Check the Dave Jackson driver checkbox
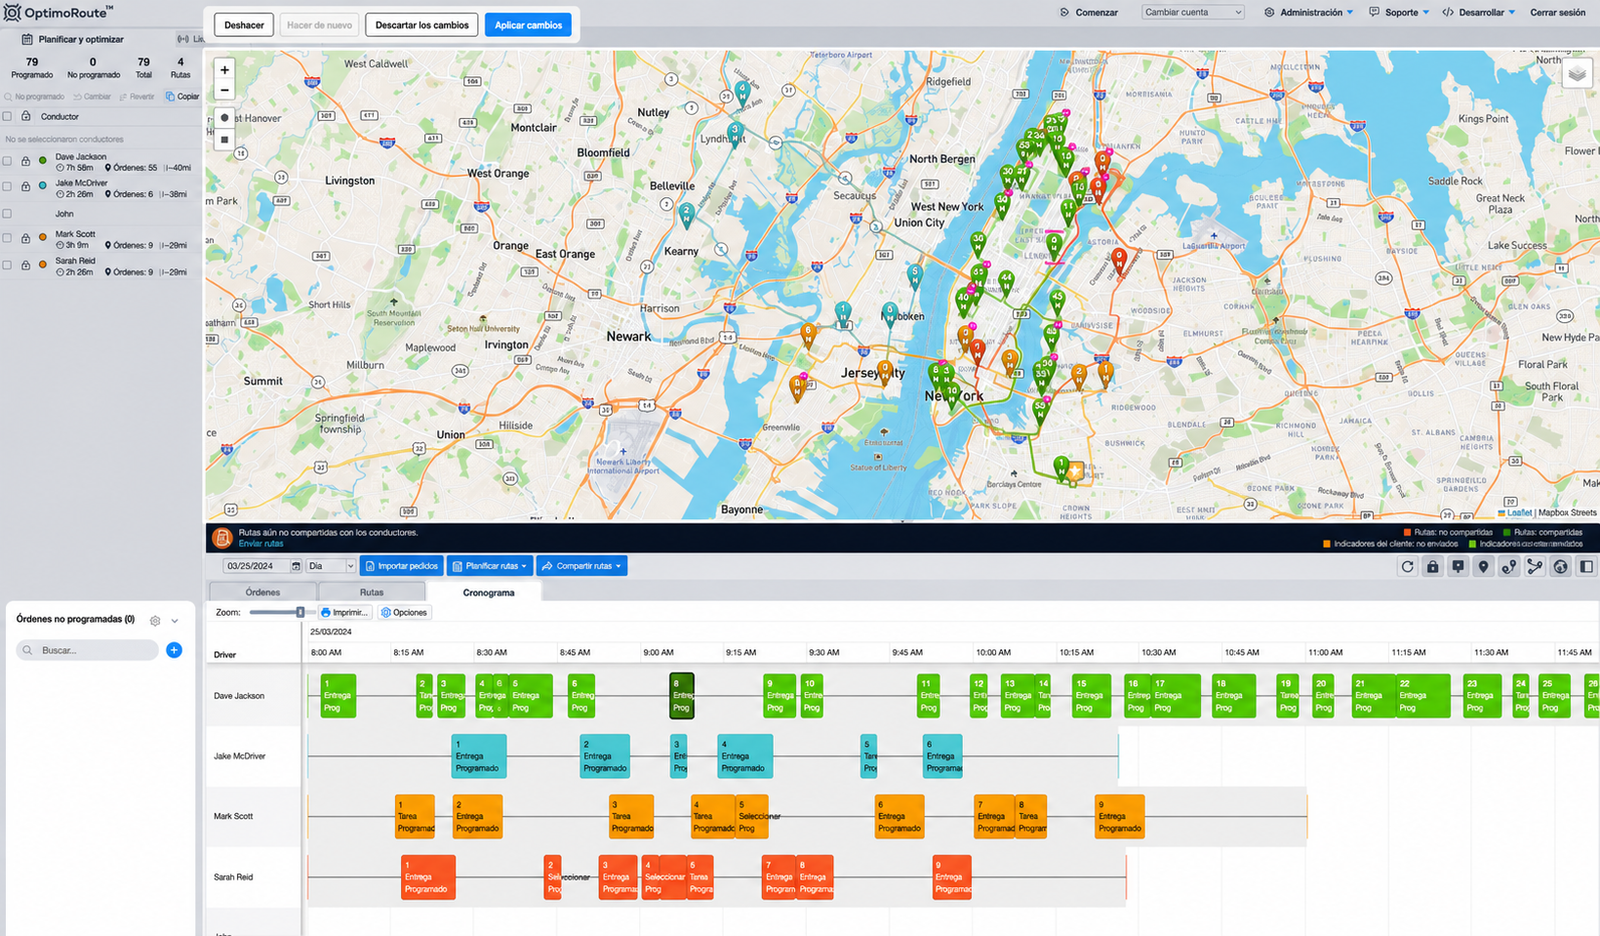Image resolution: width=1600 pixels, height=936 pixels. click(x=7, y=160)
